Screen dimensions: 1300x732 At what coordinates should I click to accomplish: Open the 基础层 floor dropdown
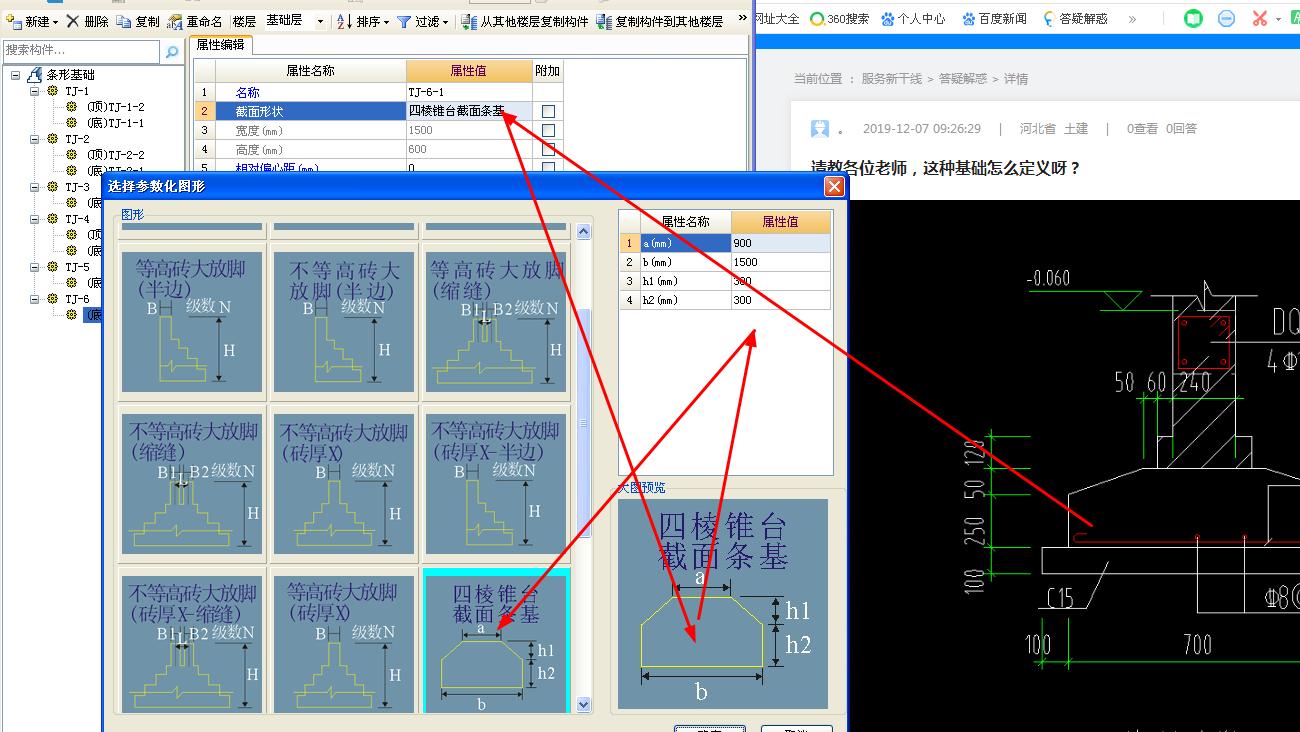point(320,21)
